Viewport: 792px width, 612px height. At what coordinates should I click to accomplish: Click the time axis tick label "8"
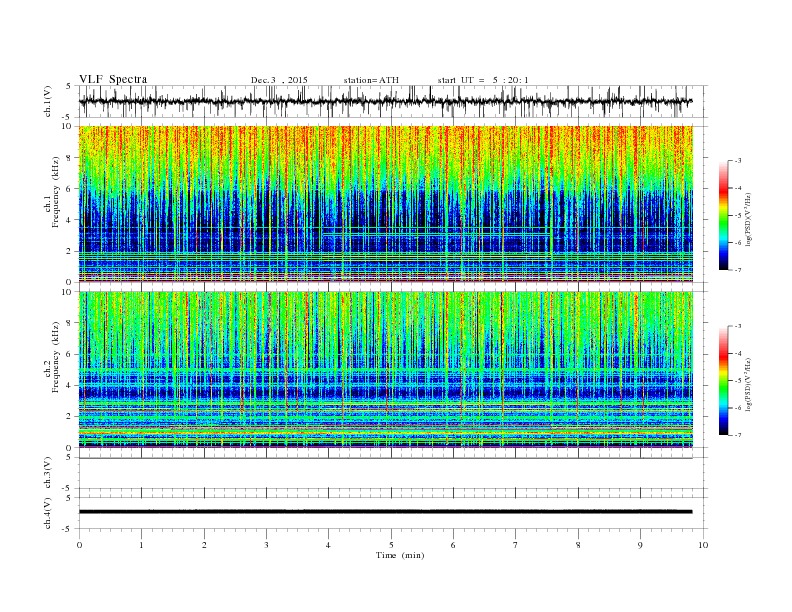pos(578,545)
